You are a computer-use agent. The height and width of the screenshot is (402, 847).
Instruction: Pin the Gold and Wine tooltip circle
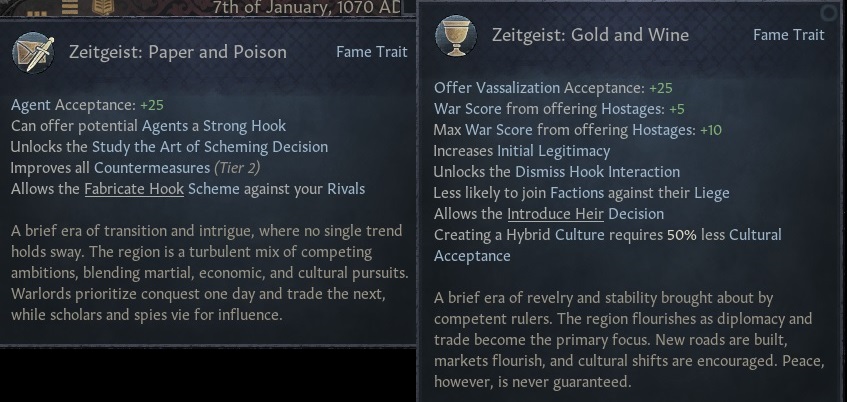click(x=827, y=13)
